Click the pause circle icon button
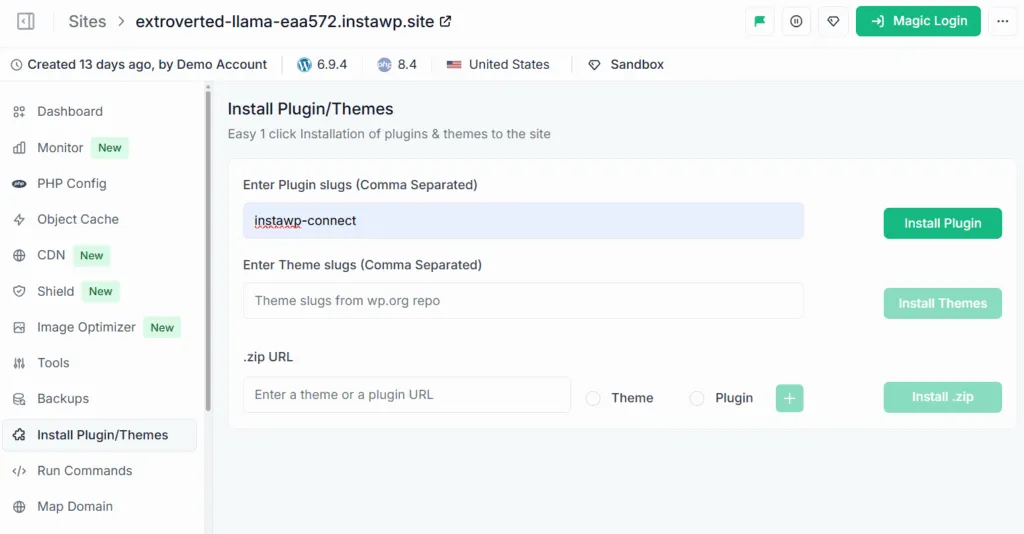1024x534 pixels. (796, 21)
